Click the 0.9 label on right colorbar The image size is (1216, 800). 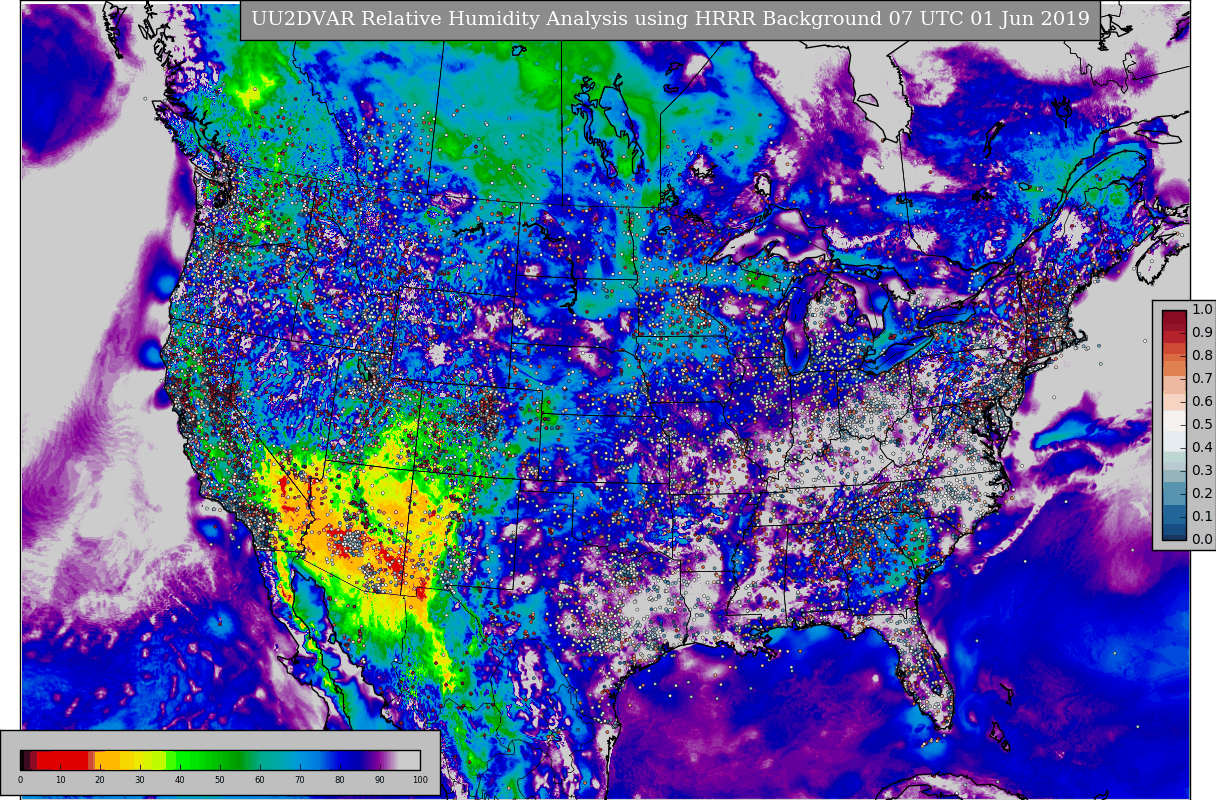click(x=1202, y=333)
